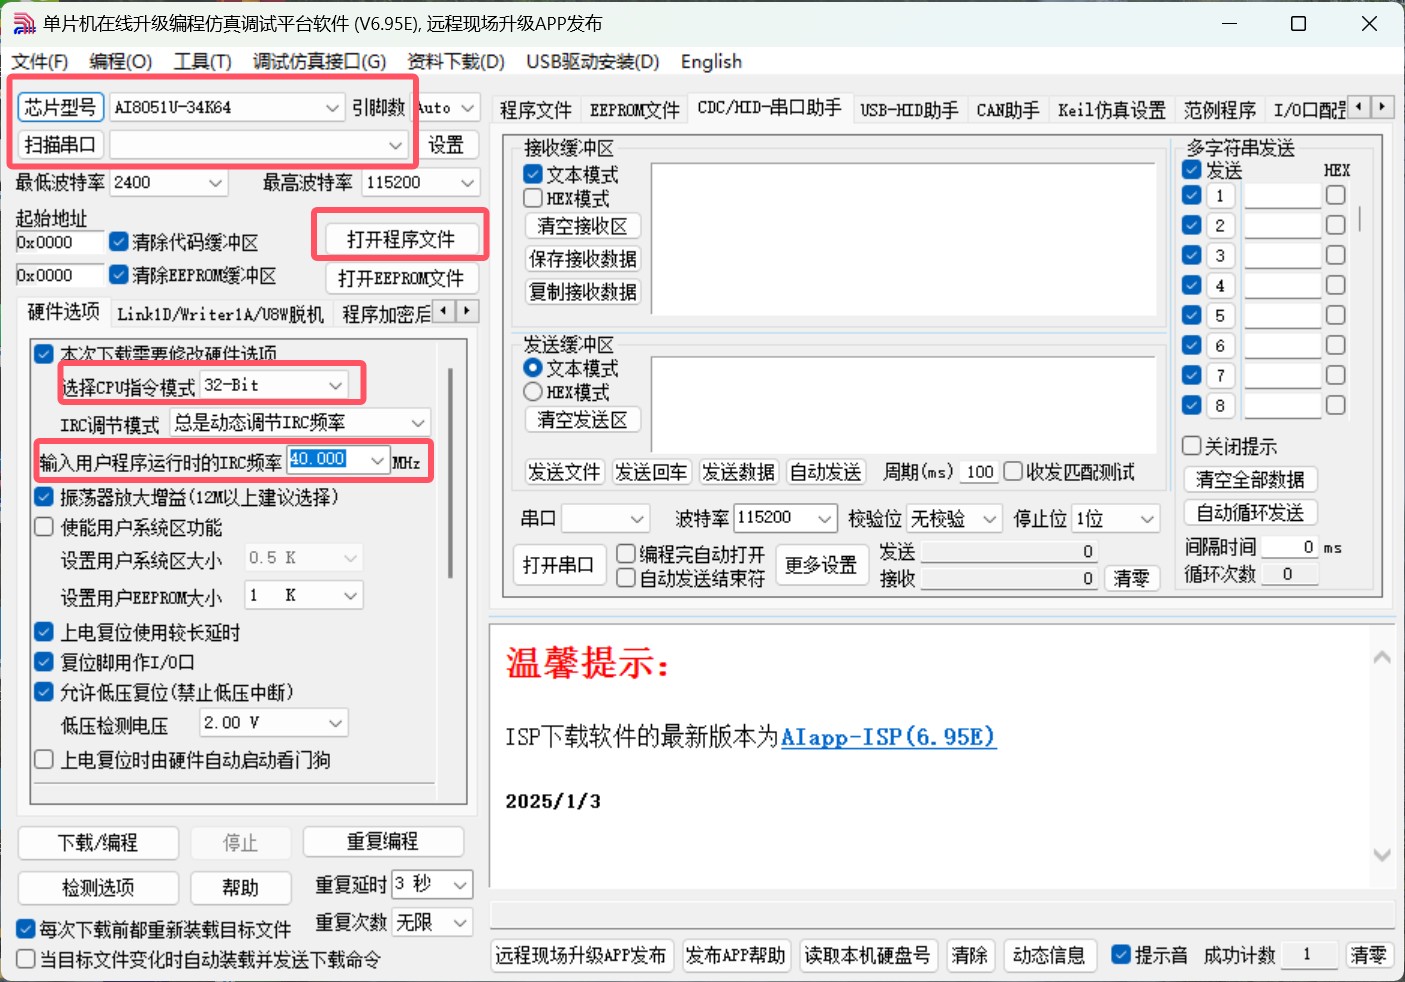Toggle 清除代码缓冲区 checkbox
The width and height of the screenshot is (1405, 982).
(119, 242)
